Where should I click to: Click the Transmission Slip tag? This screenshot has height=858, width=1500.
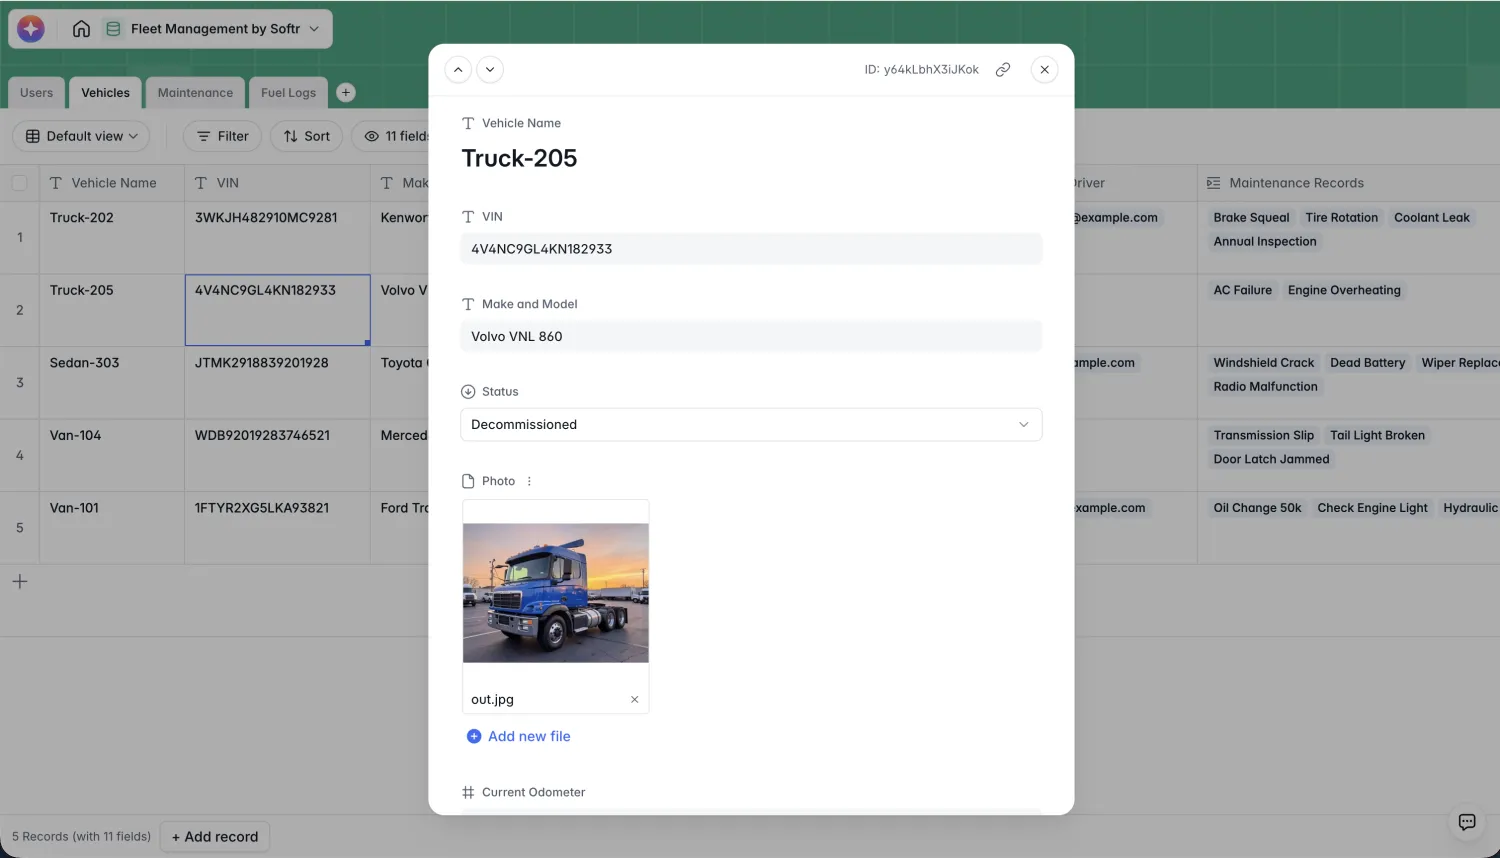pos(1263,436)
